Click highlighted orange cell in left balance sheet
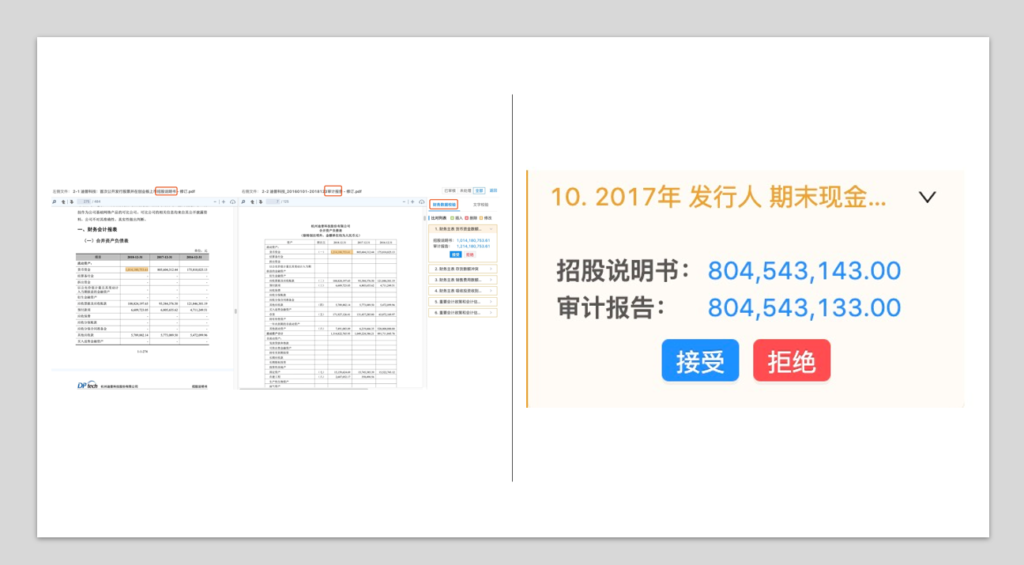 coord(136,269)
